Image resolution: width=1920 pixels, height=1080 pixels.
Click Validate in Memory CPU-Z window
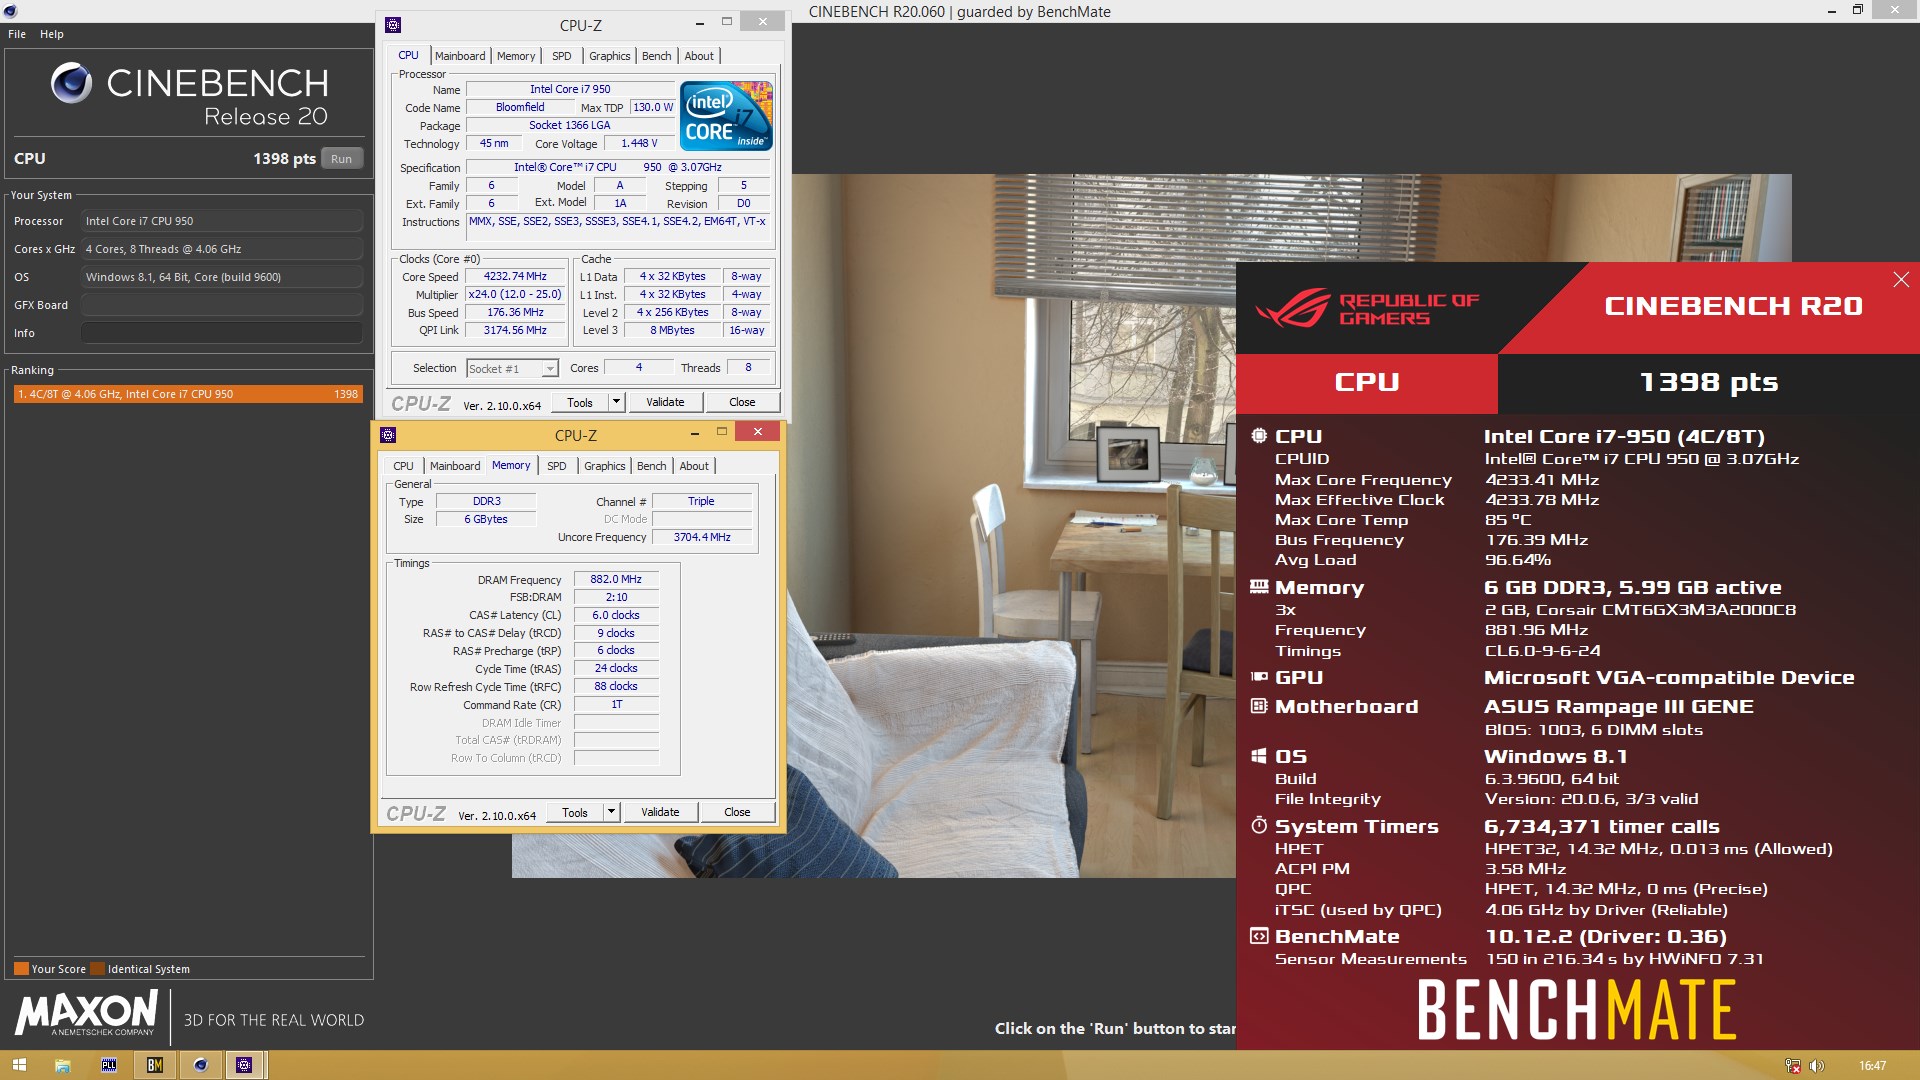click(660, 812)
